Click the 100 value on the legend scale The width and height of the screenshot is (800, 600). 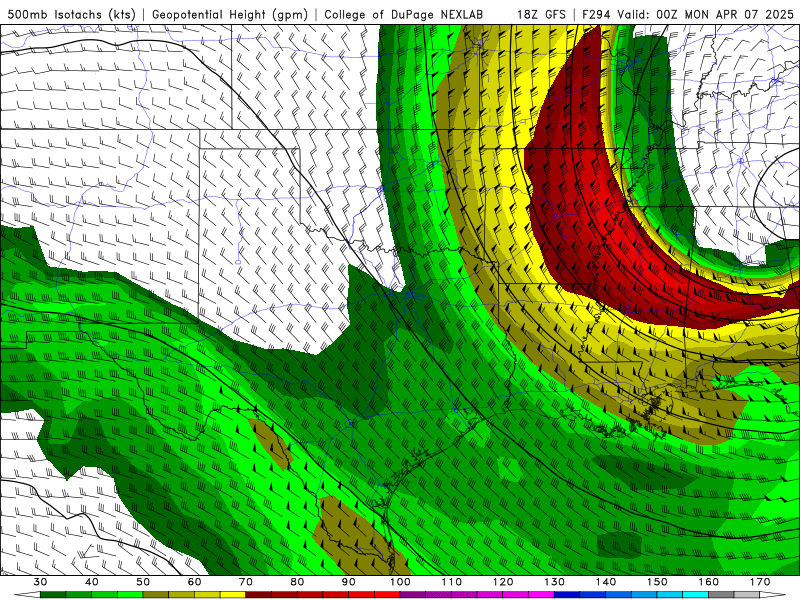click(400, 582)
